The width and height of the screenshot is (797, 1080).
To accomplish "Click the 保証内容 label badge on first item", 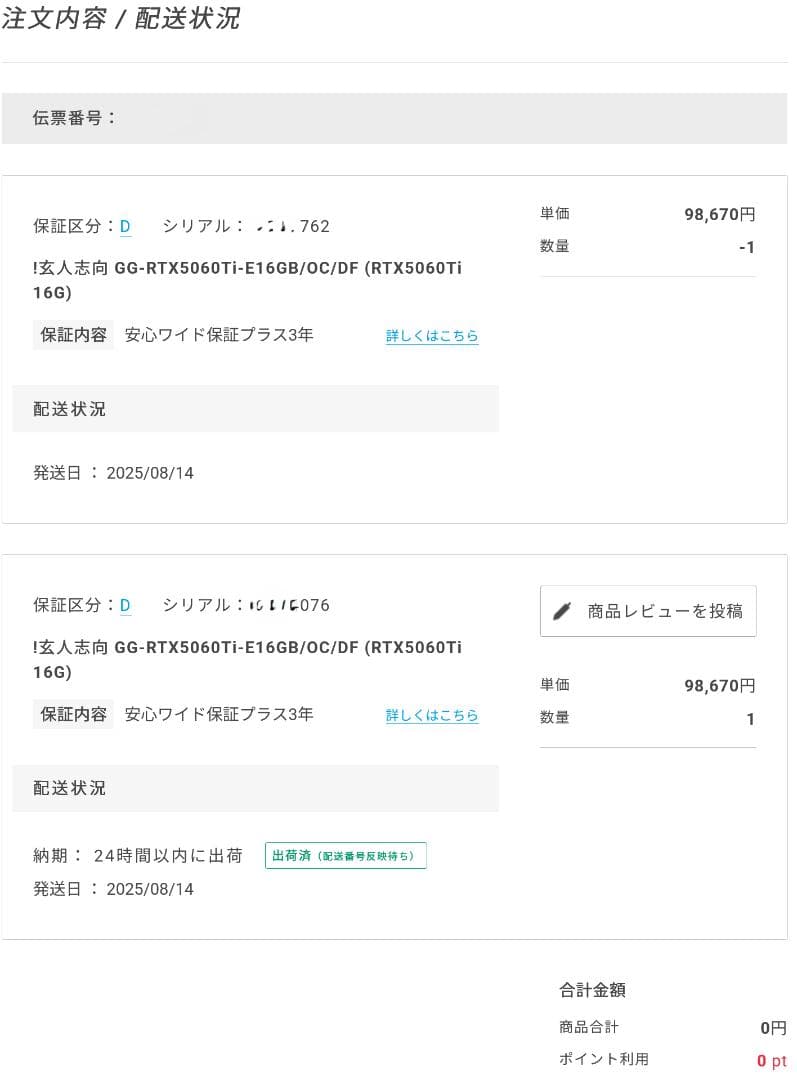I will [x=73, y=335].
